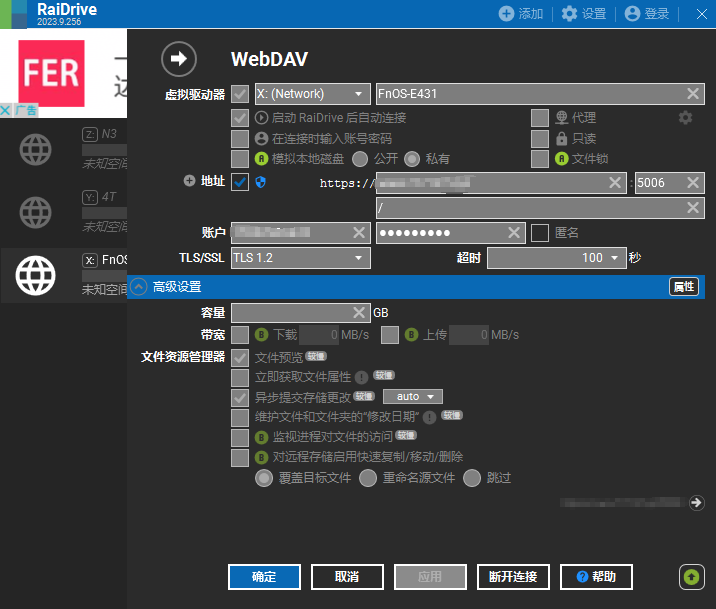Click info icon beside 修改日期 option

[429, 417]
